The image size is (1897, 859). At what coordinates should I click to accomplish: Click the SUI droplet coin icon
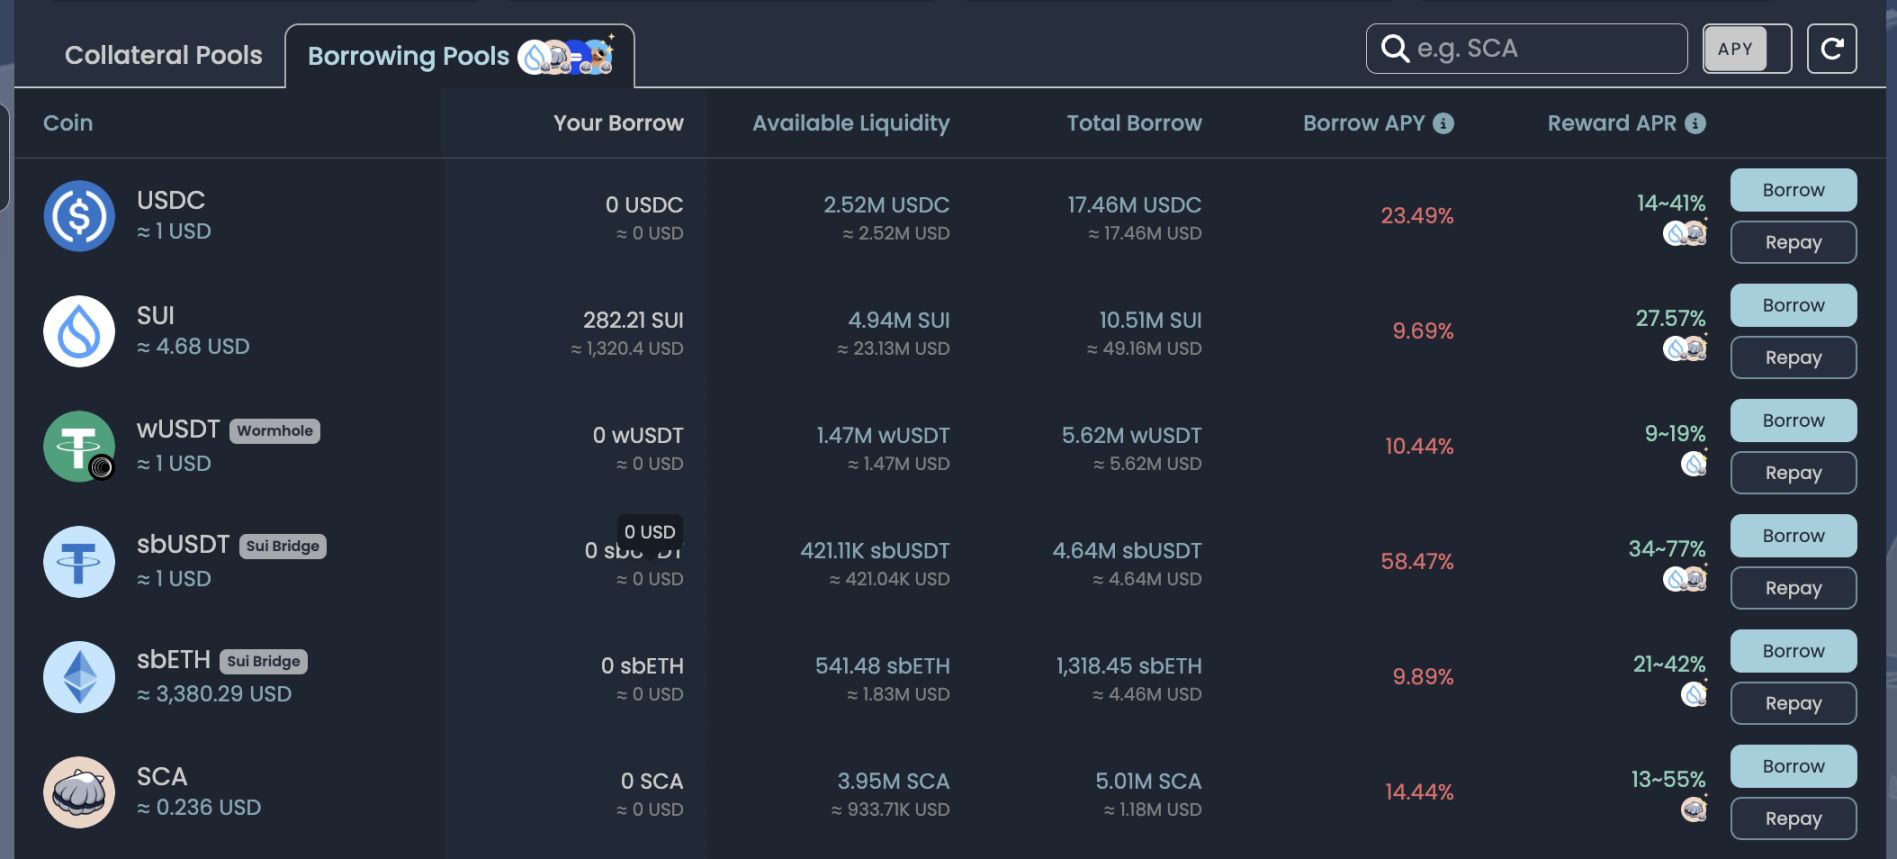(79, 331)
